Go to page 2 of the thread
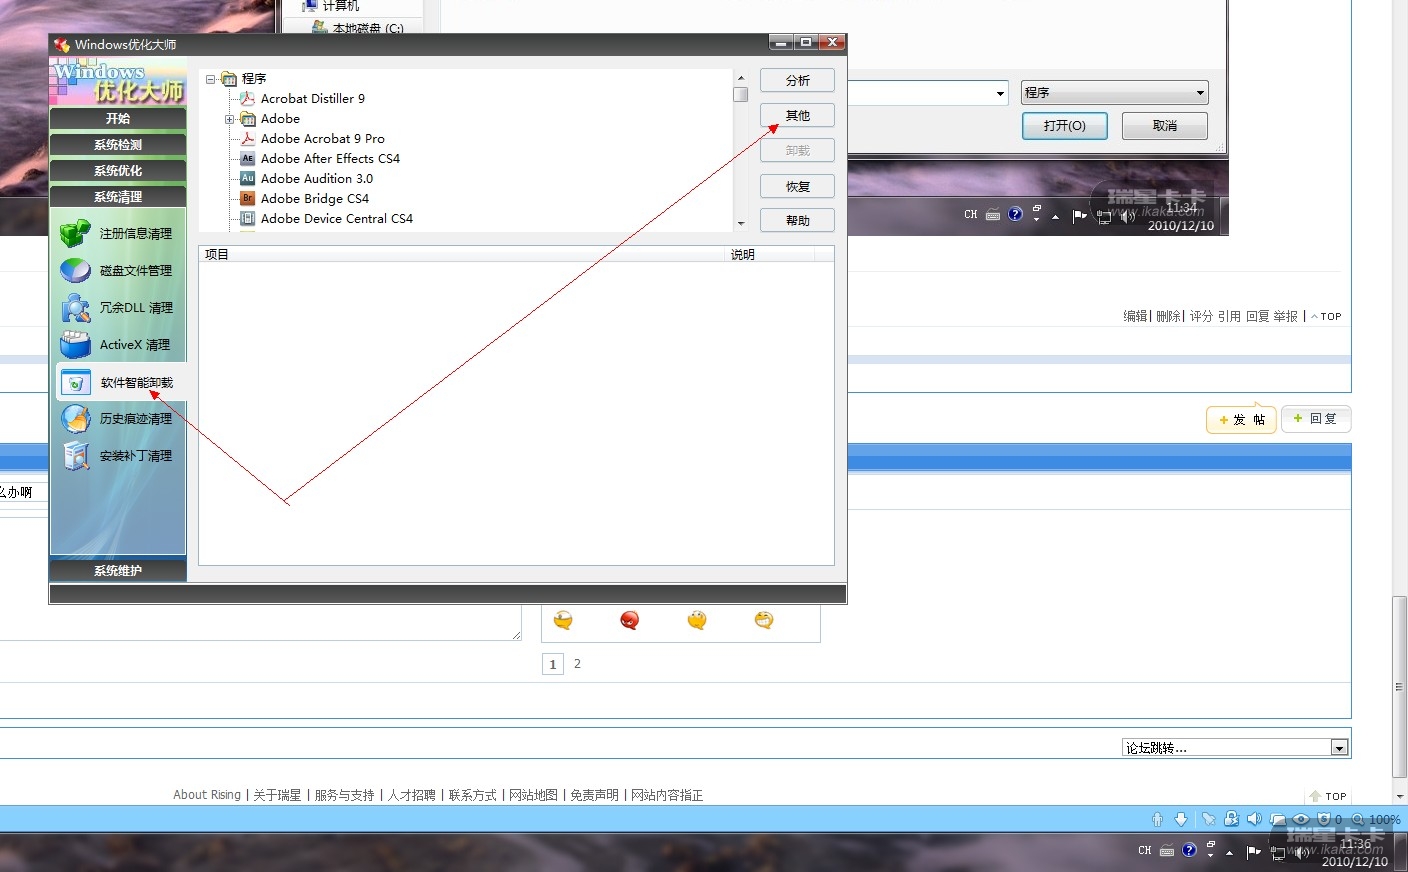 [577, 664]
